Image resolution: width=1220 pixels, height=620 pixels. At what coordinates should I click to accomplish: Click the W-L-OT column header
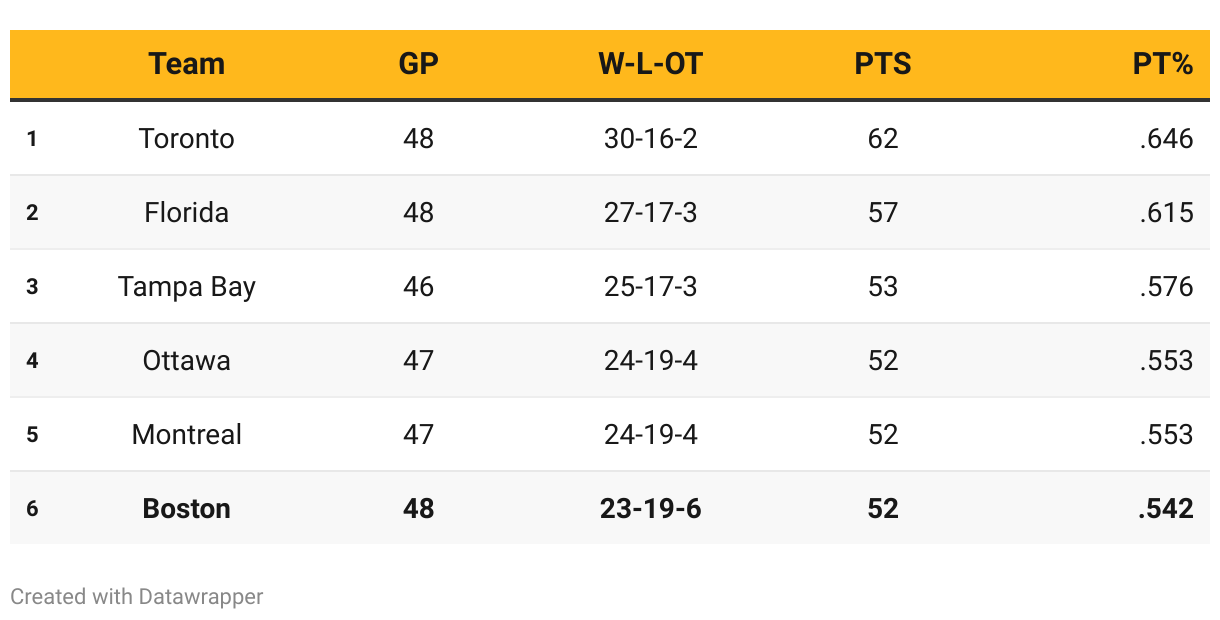650,64
